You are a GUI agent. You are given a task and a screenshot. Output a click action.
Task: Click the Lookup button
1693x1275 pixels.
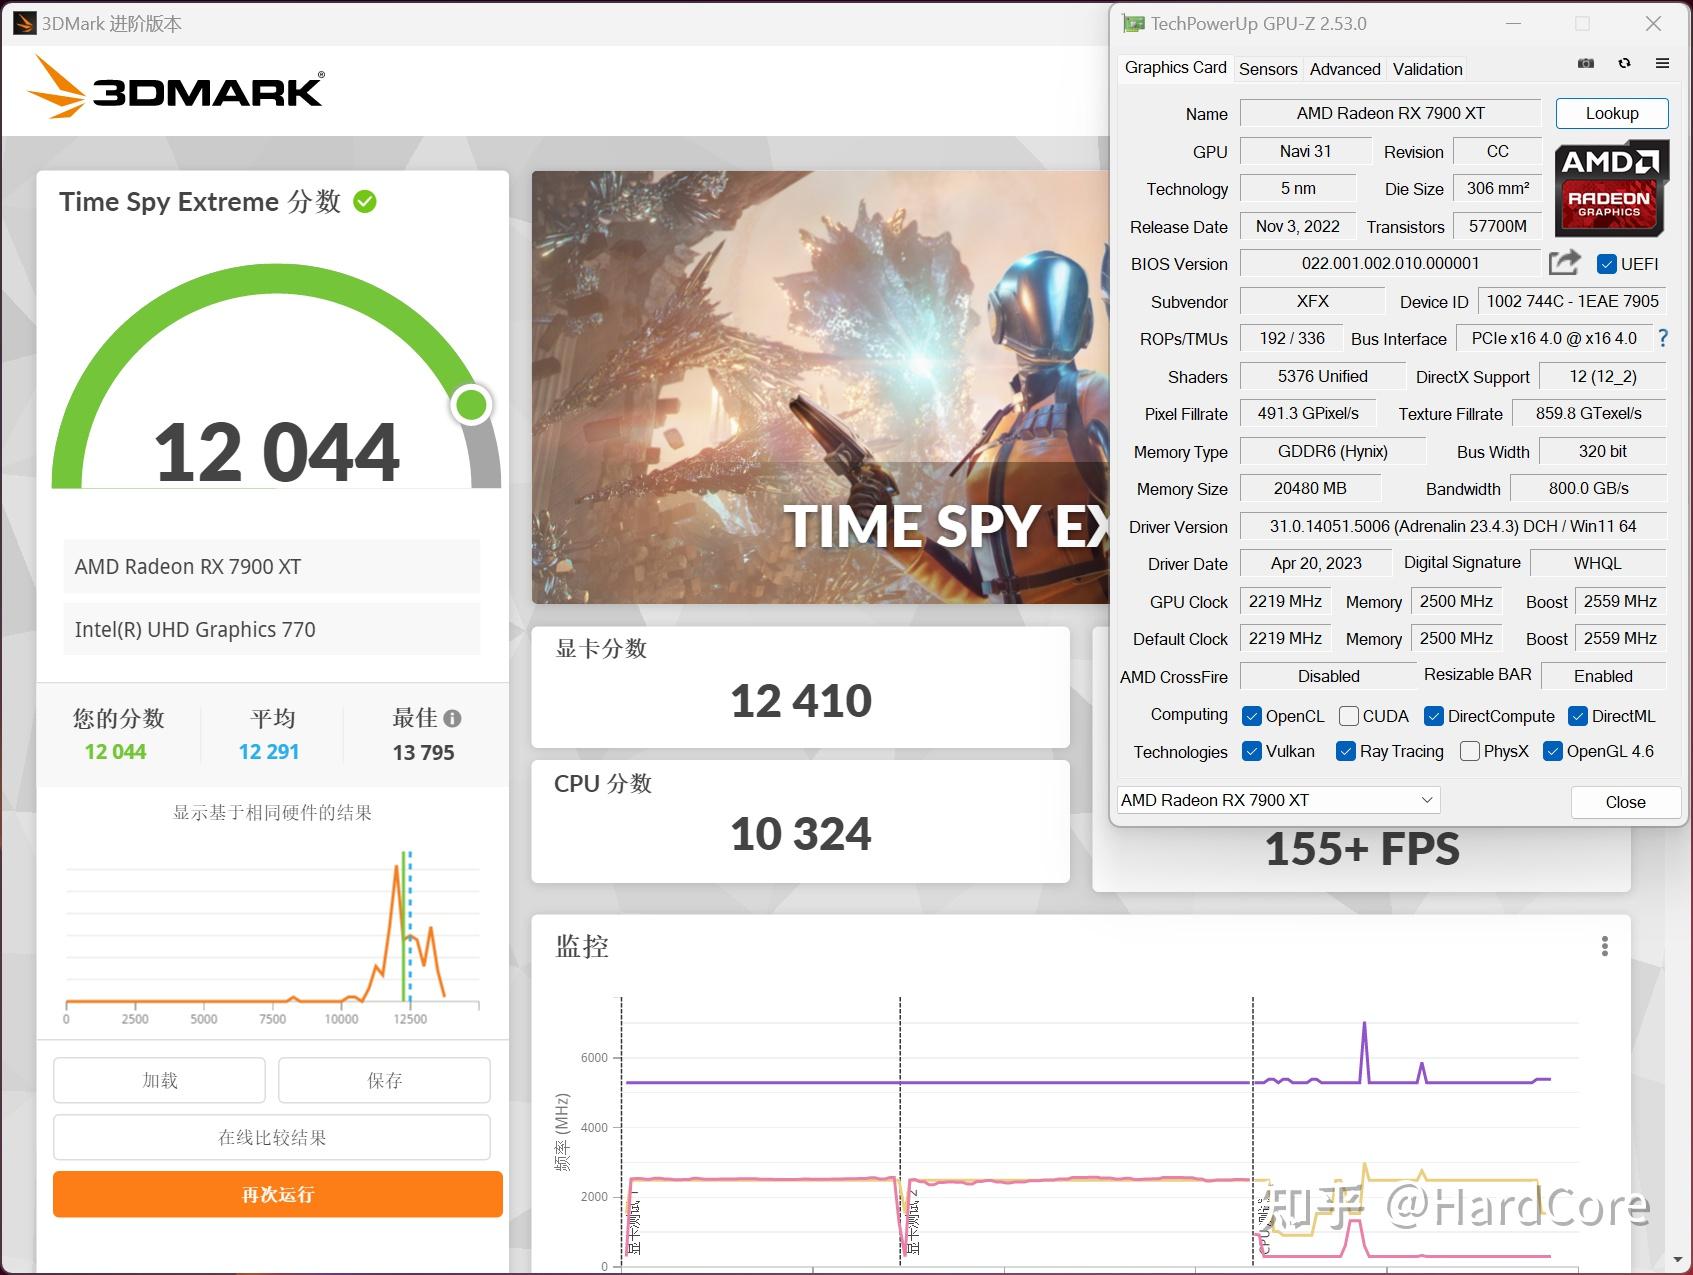point(1611,113)
